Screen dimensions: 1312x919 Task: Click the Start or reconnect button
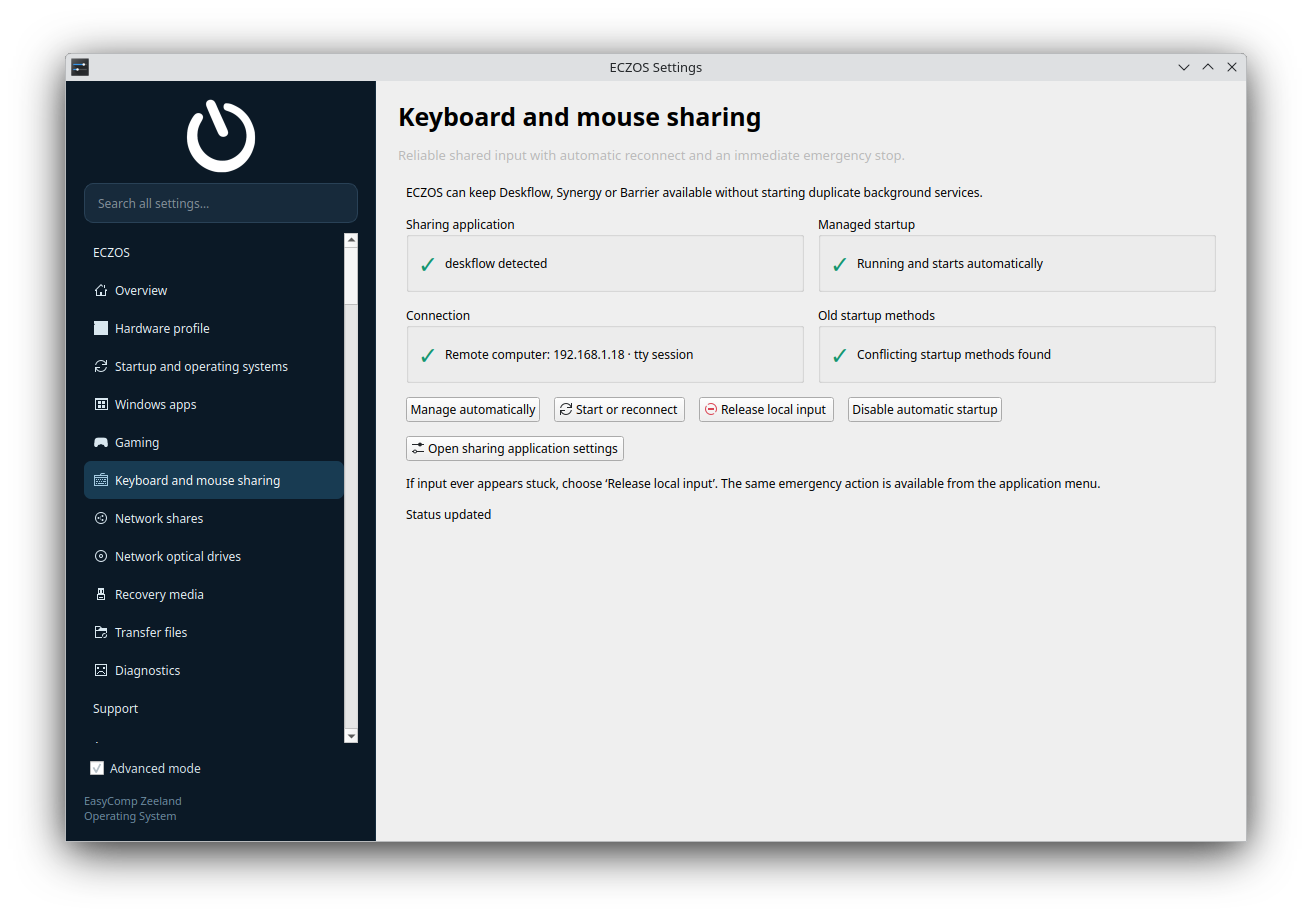619,410
